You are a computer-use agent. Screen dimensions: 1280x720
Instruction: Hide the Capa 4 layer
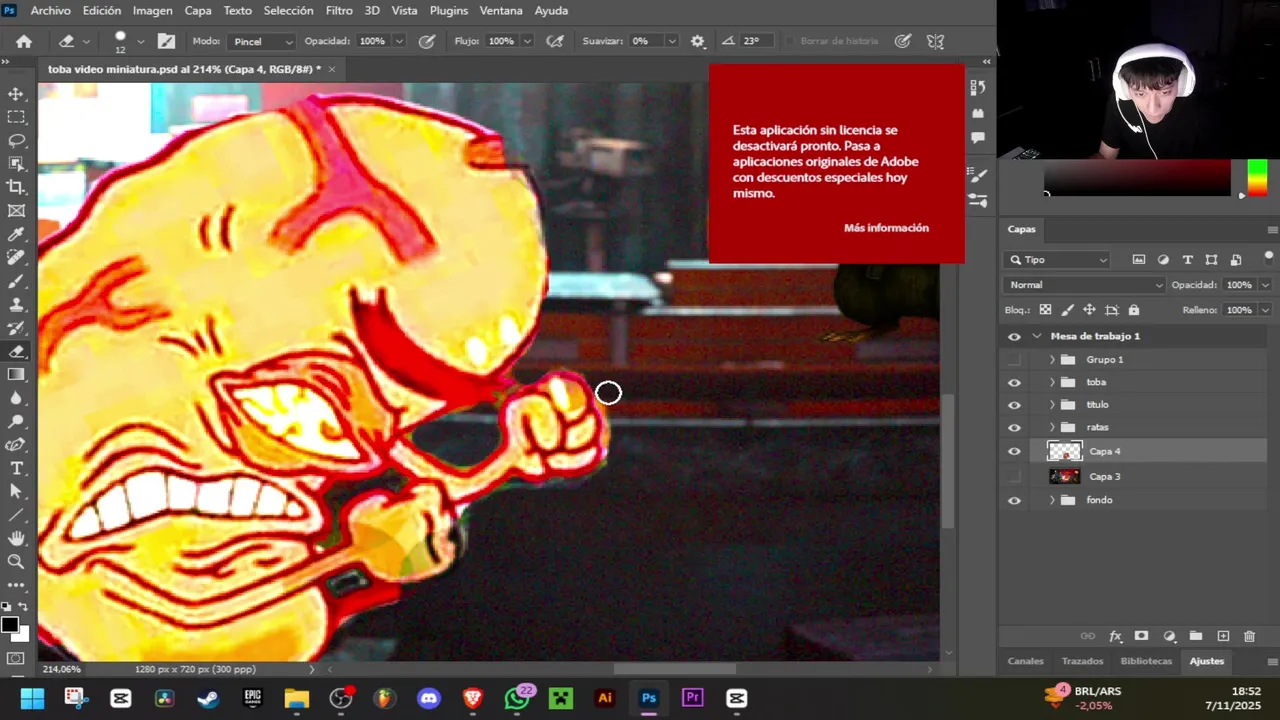[1014, 452]
